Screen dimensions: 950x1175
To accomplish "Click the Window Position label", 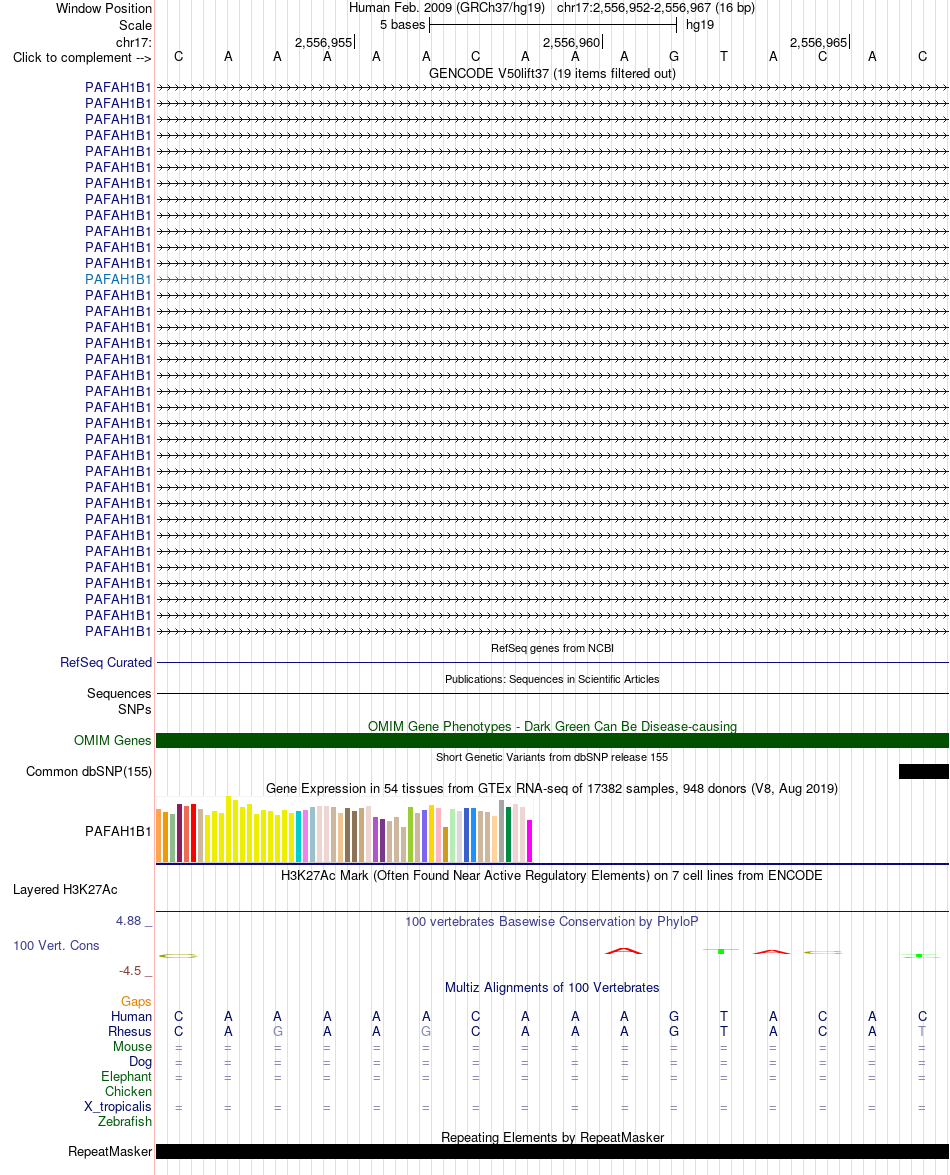I will [103, 8].
